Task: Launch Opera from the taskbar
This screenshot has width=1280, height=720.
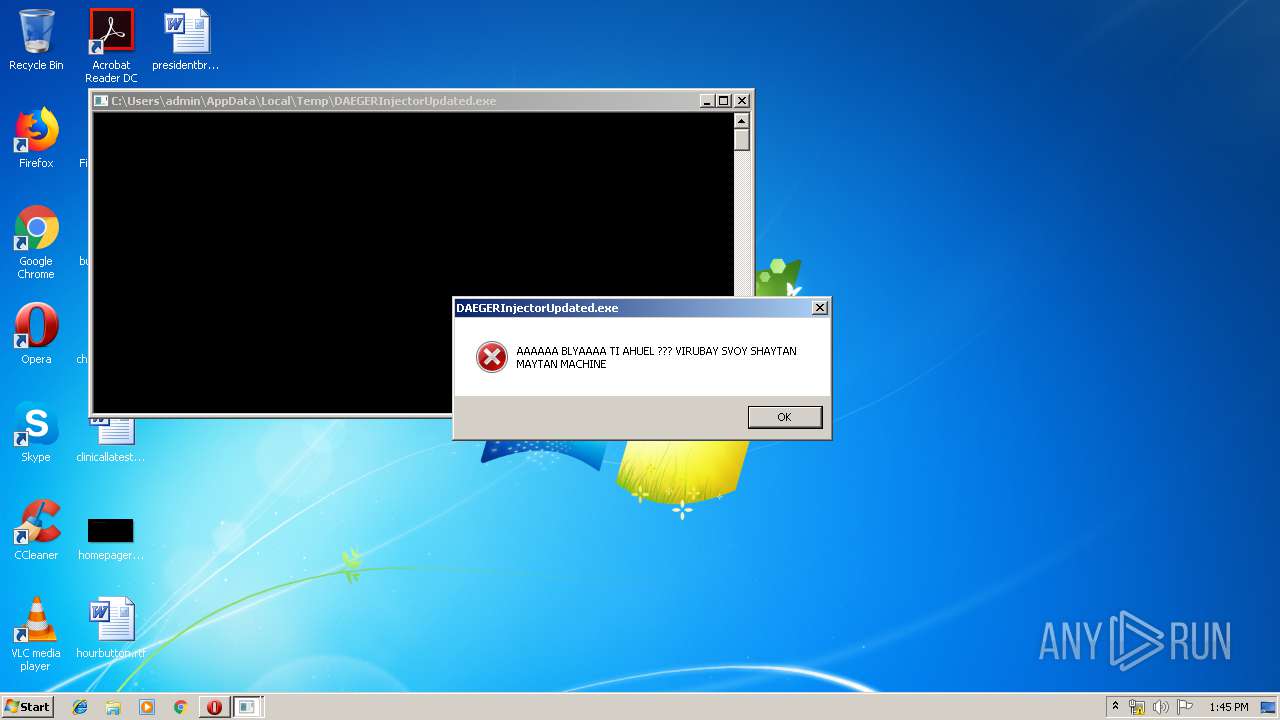Action: click(x=214, y=707)
